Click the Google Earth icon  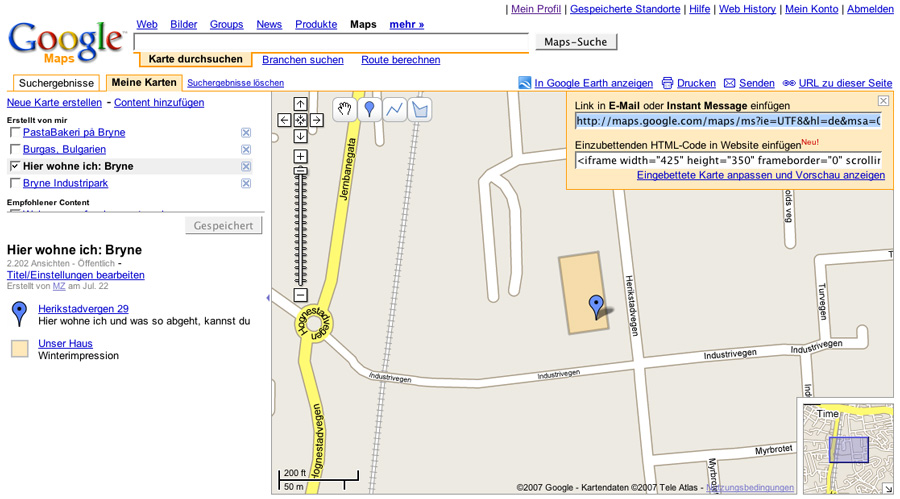[525, 83]
